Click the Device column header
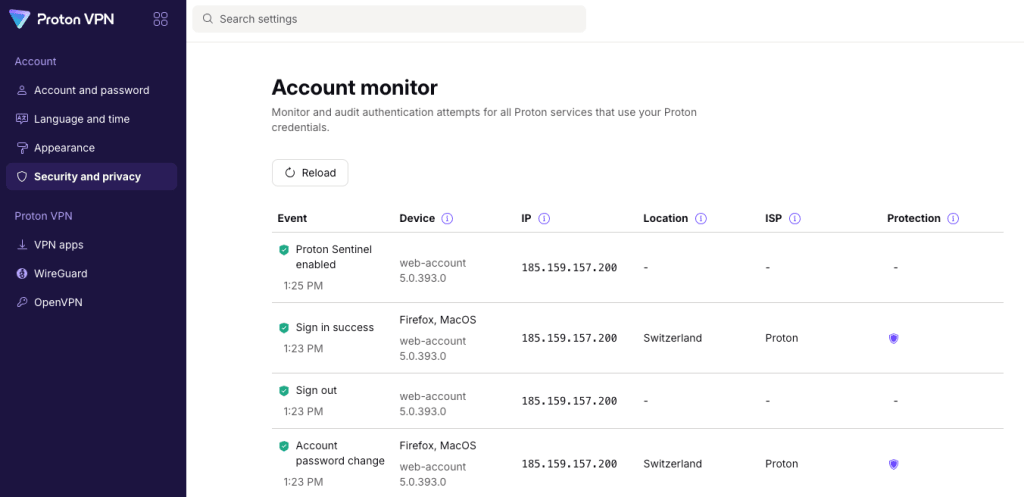Screen dimensions: 1024x497 (417, 218)
